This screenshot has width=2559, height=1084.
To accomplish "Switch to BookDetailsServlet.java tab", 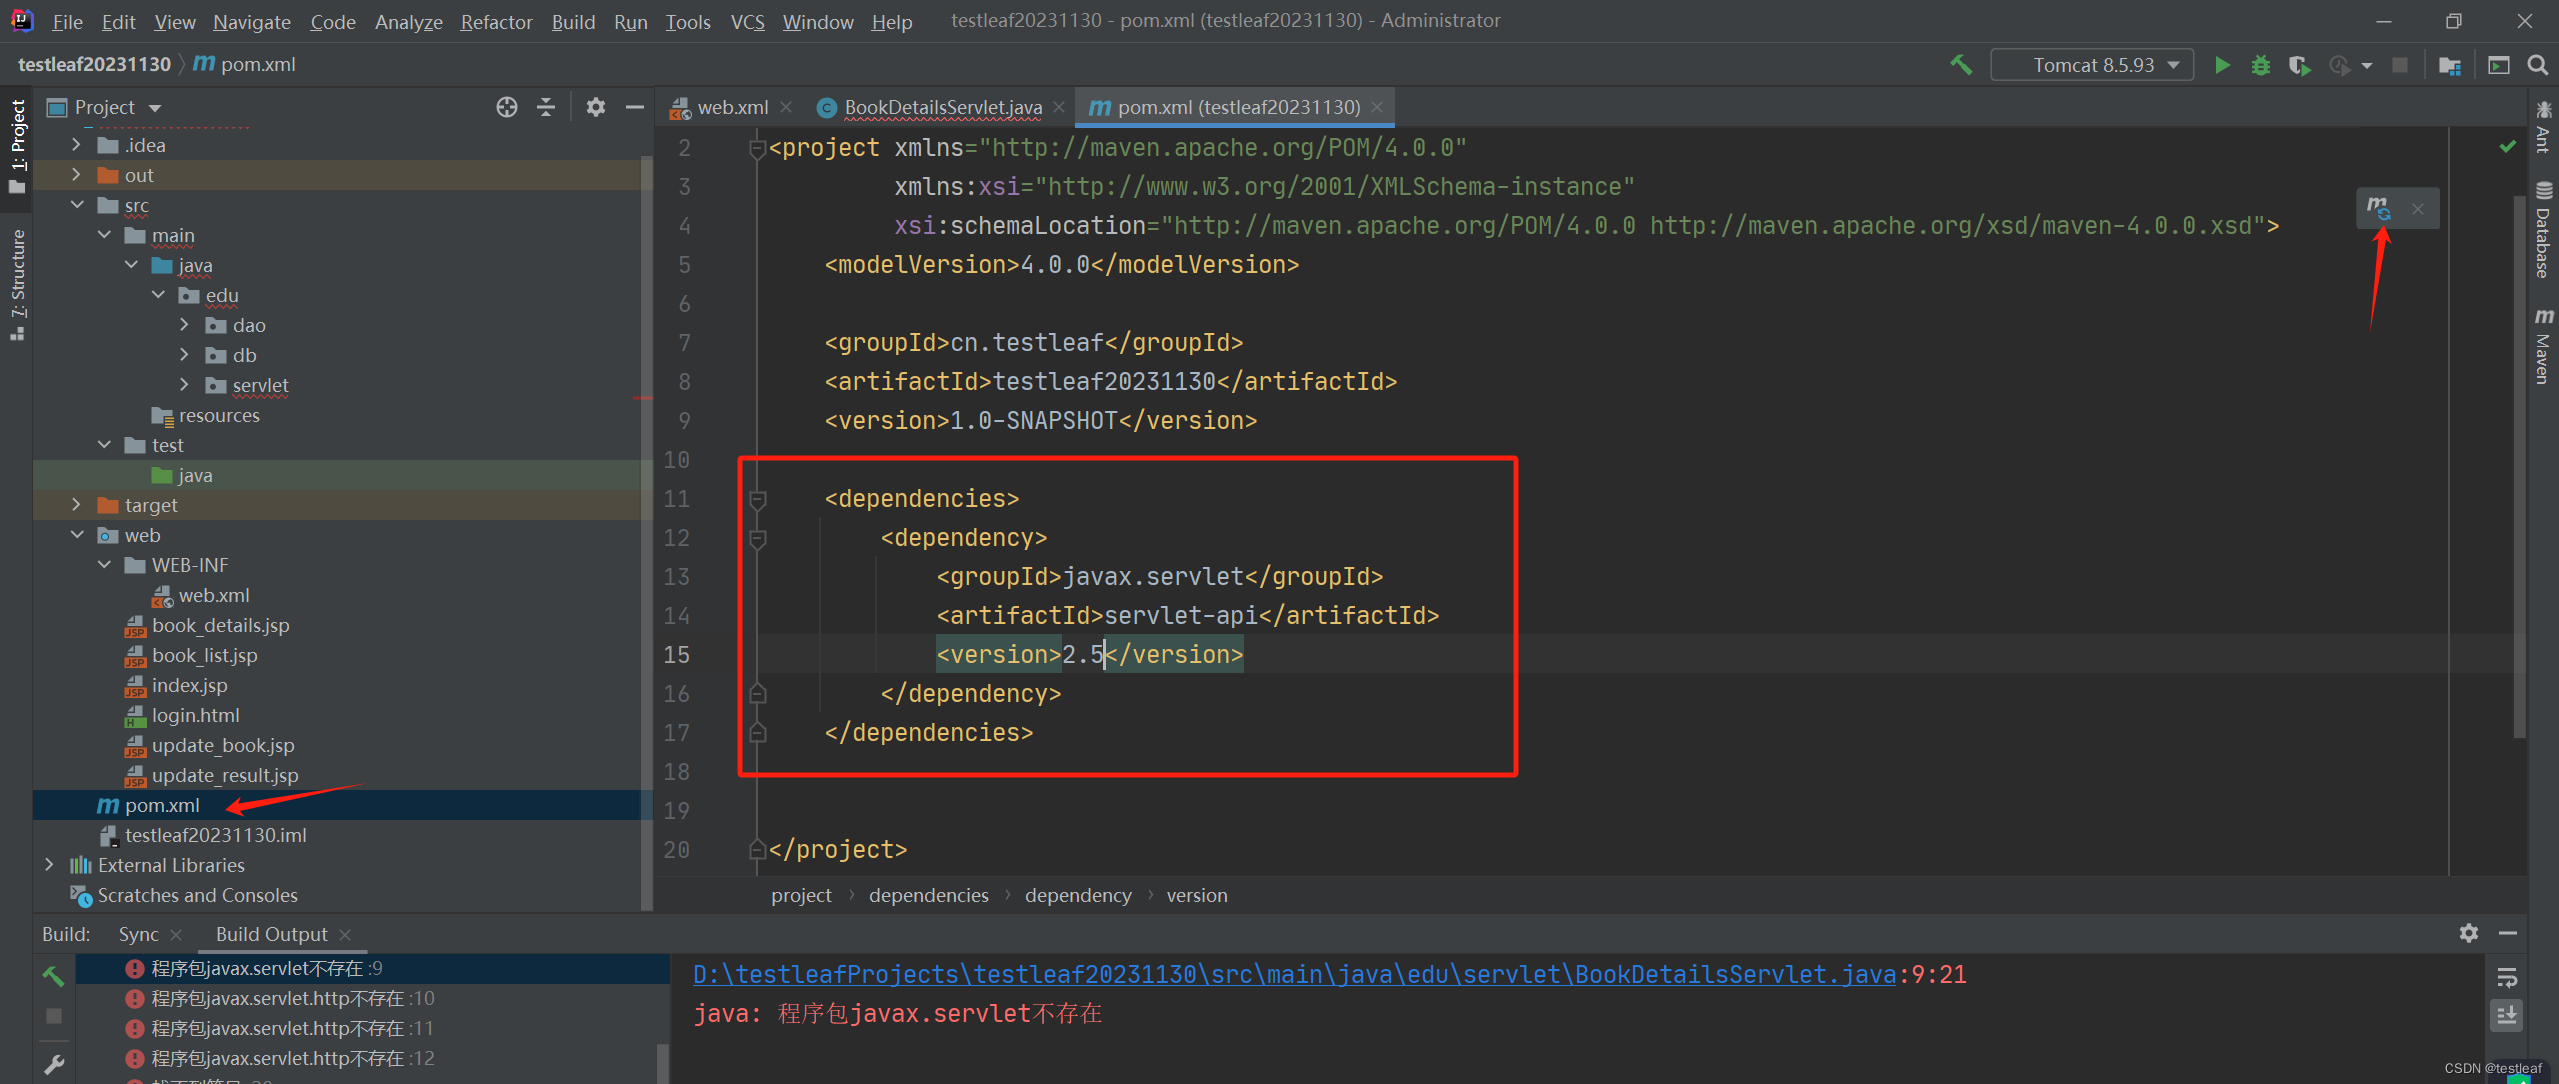I will point(941,107).
